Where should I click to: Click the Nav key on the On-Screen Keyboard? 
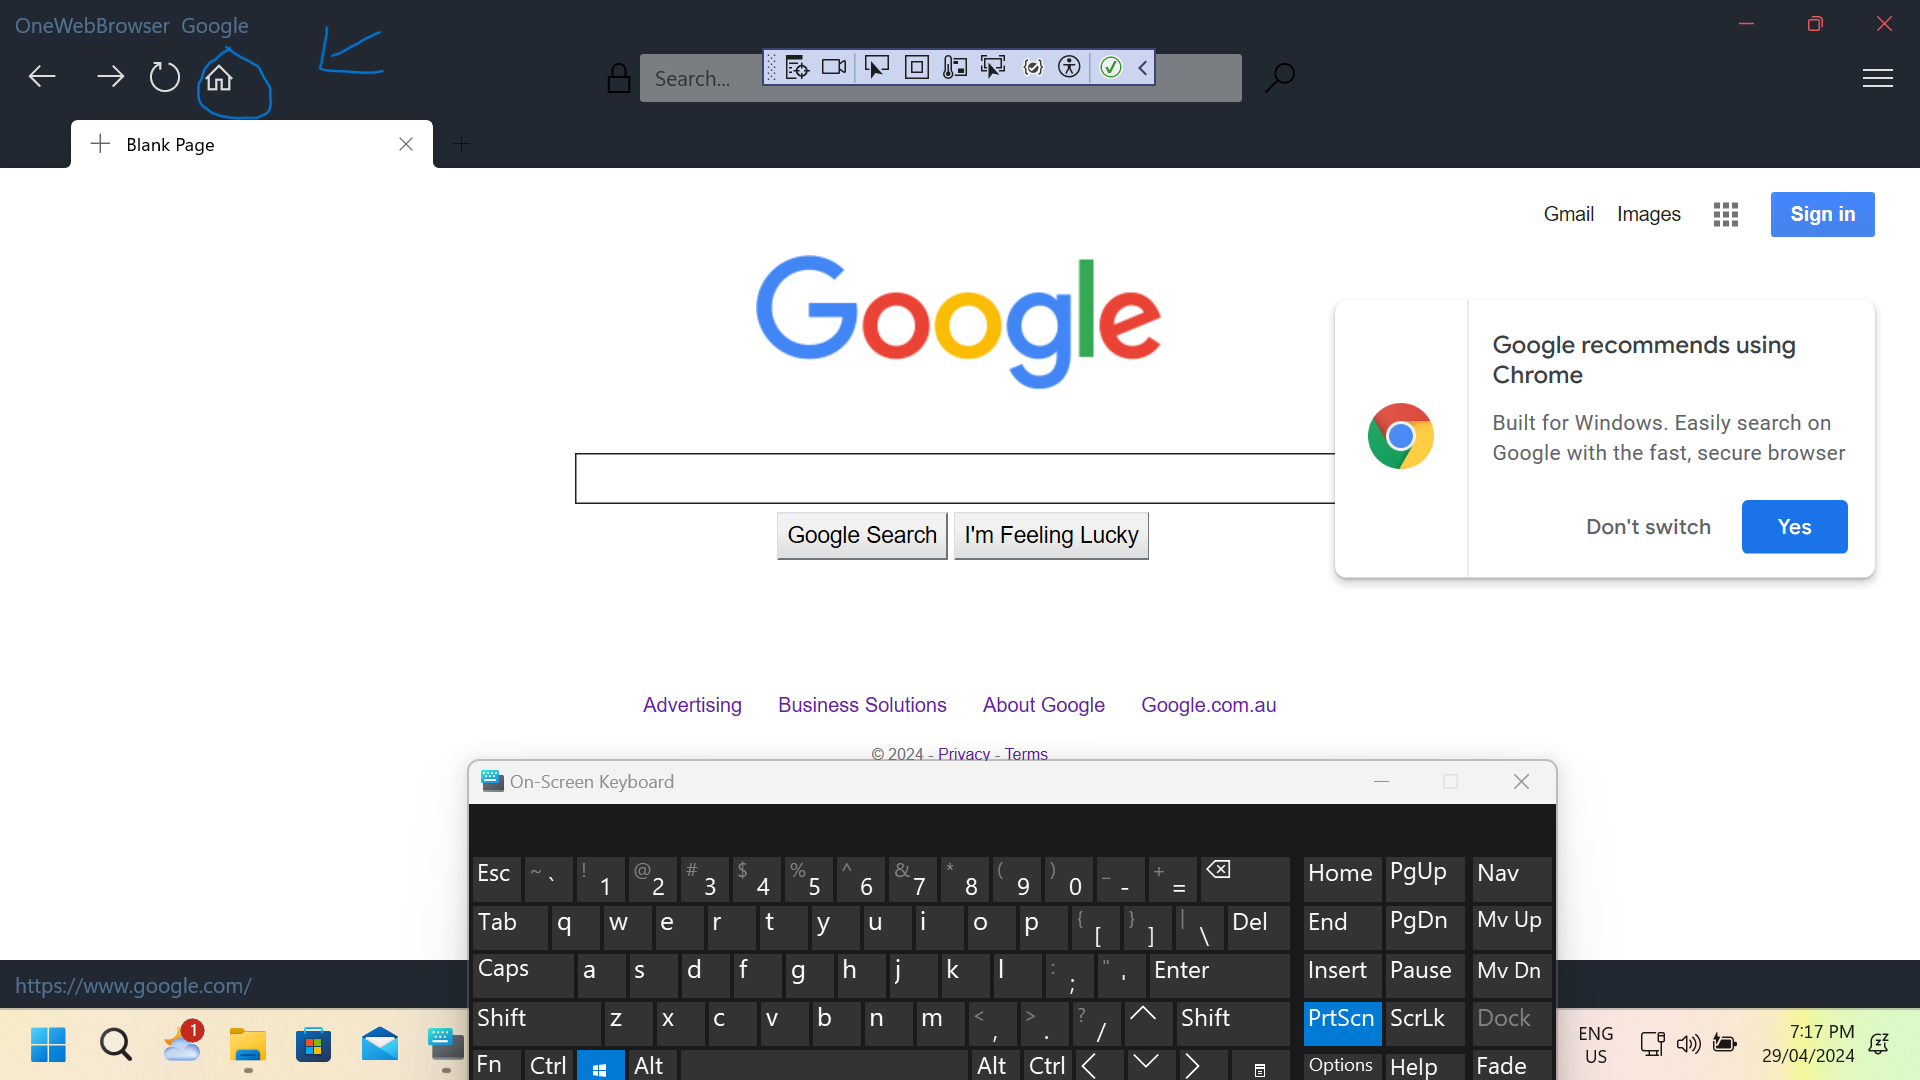click(x=1512, y=878)
